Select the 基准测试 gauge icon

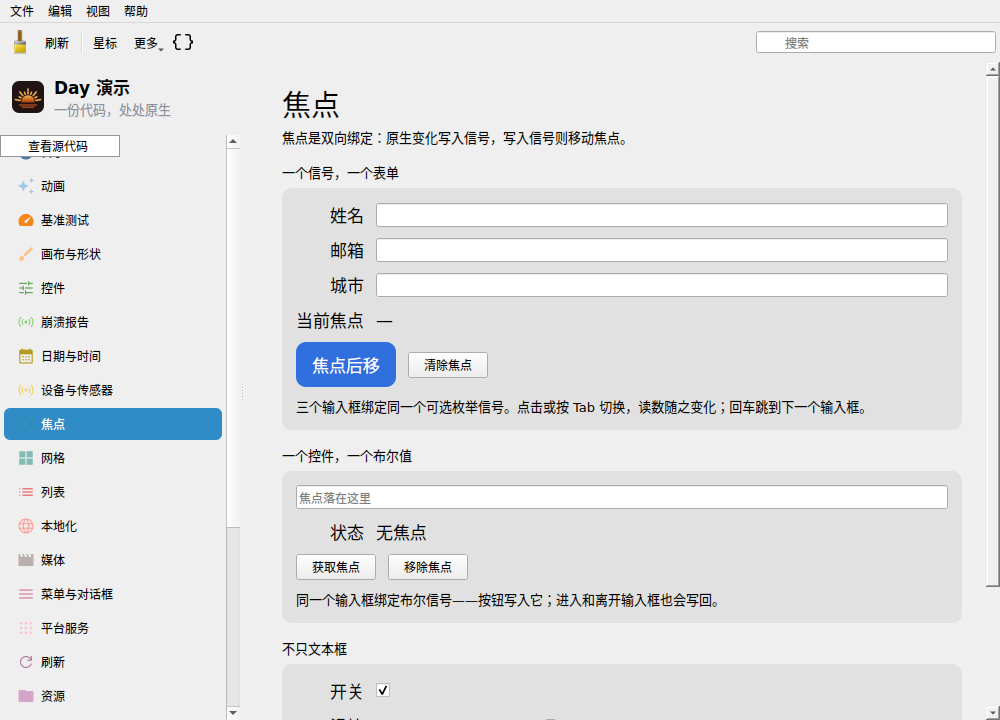click(x=26, y=220)
